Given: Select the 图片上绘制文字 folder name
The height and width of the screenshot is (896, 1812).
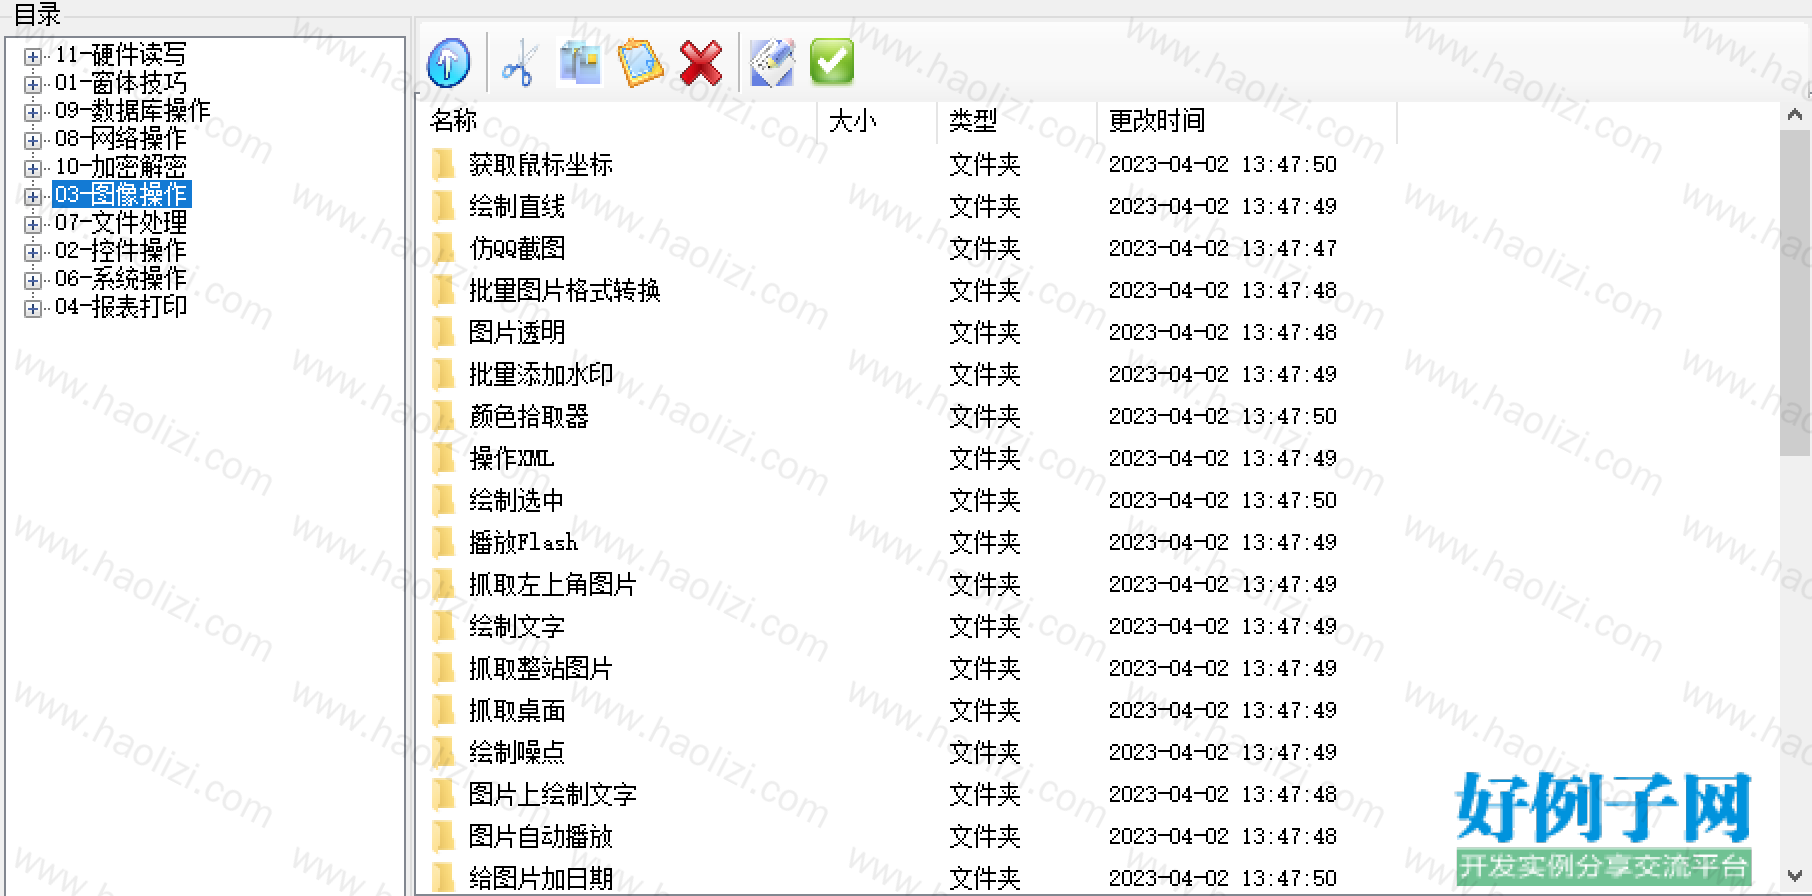Looking at the screenshot, I should tap(553, 794).
